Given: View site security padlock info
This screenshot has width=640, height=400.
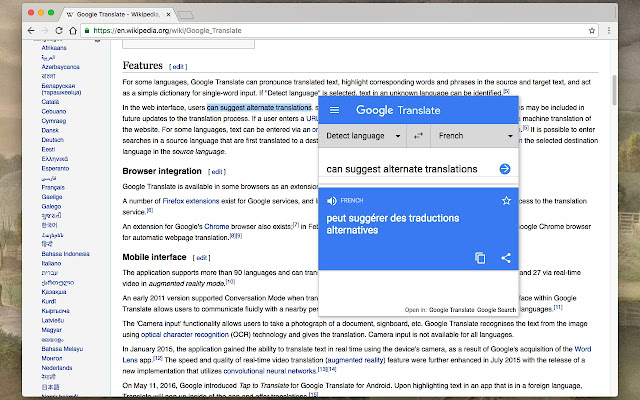Looking at the screenshot, I should tap(87, 31).
